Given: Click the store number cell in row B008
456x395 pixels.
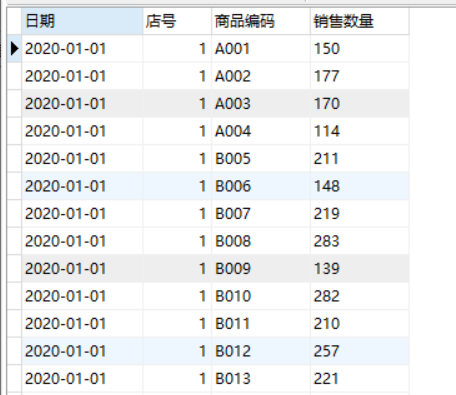Looking at the screenshot, I should (177, 241).
